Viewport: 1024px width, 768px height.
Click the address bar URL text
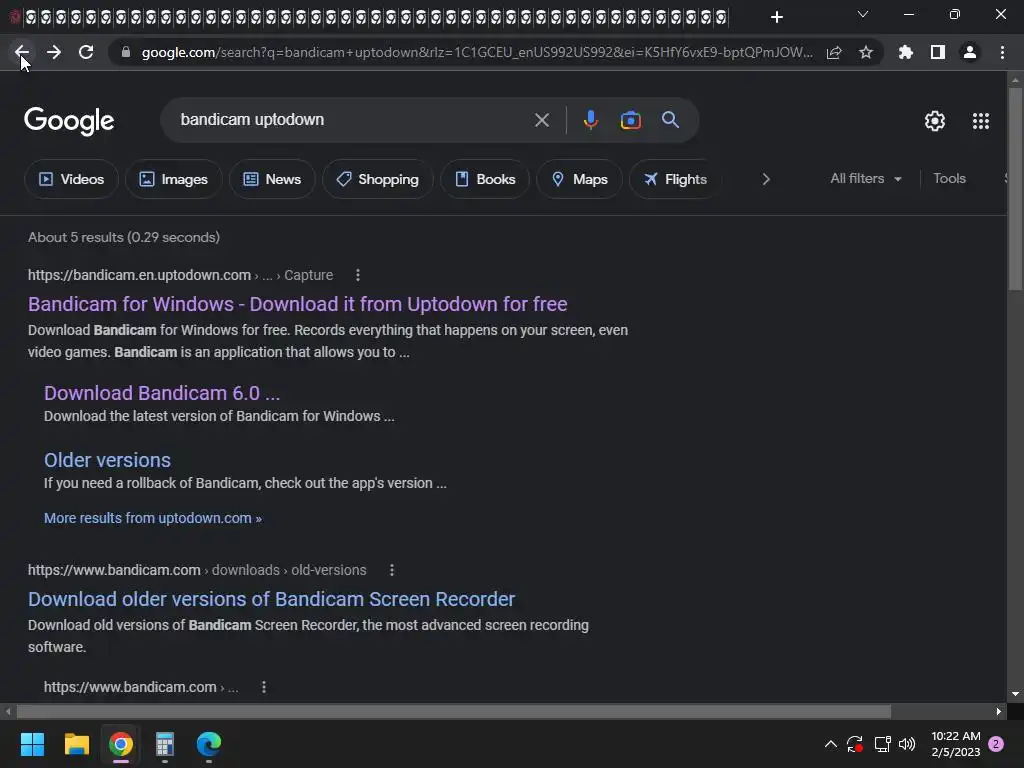click(477, 52)
